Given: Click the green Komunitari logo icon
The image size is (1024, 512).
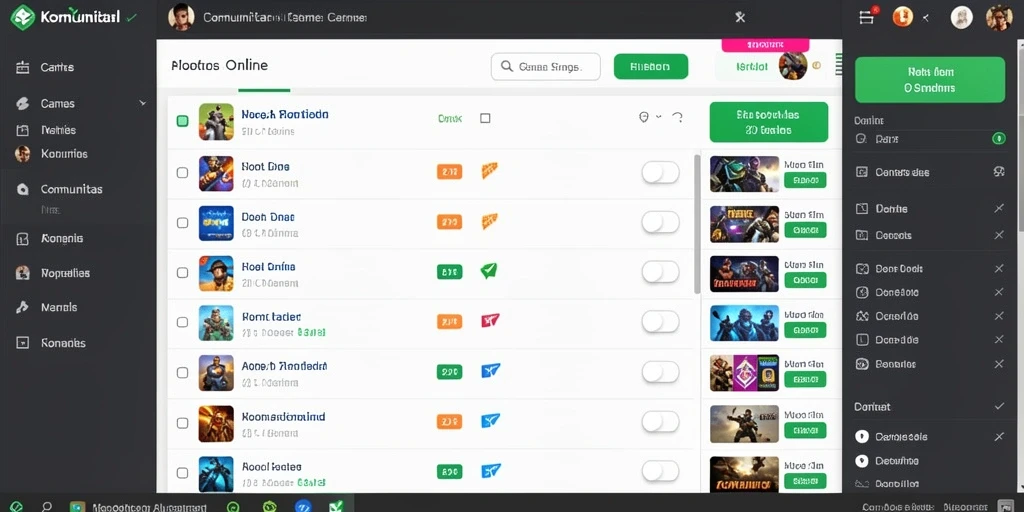Looking at the screenshot, I should (x=22, y=17).
